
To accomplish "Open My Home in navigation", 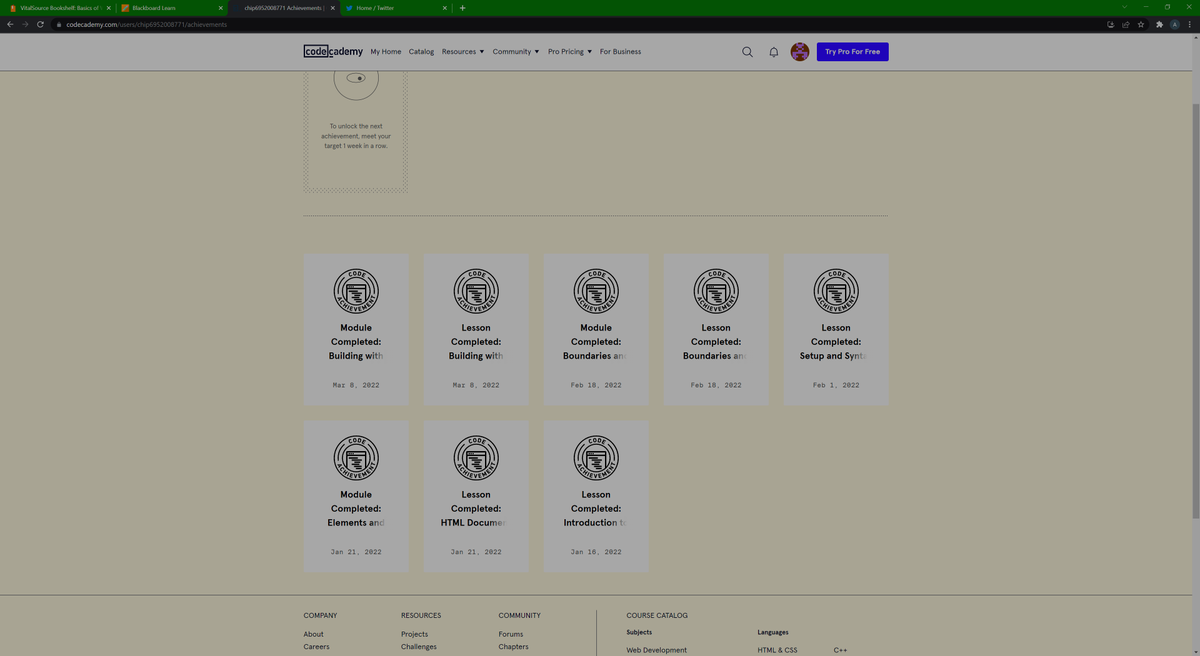I will pyautogui.click(x=386, y=52).
